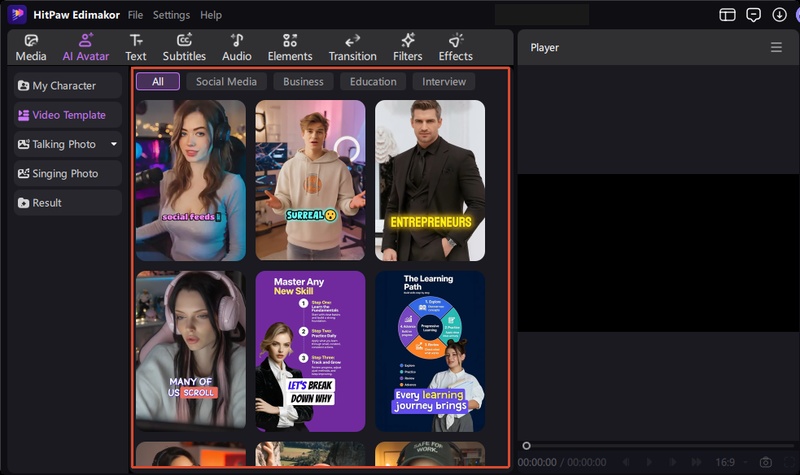
Task: Select the All category filter
Action: point(158,82)
